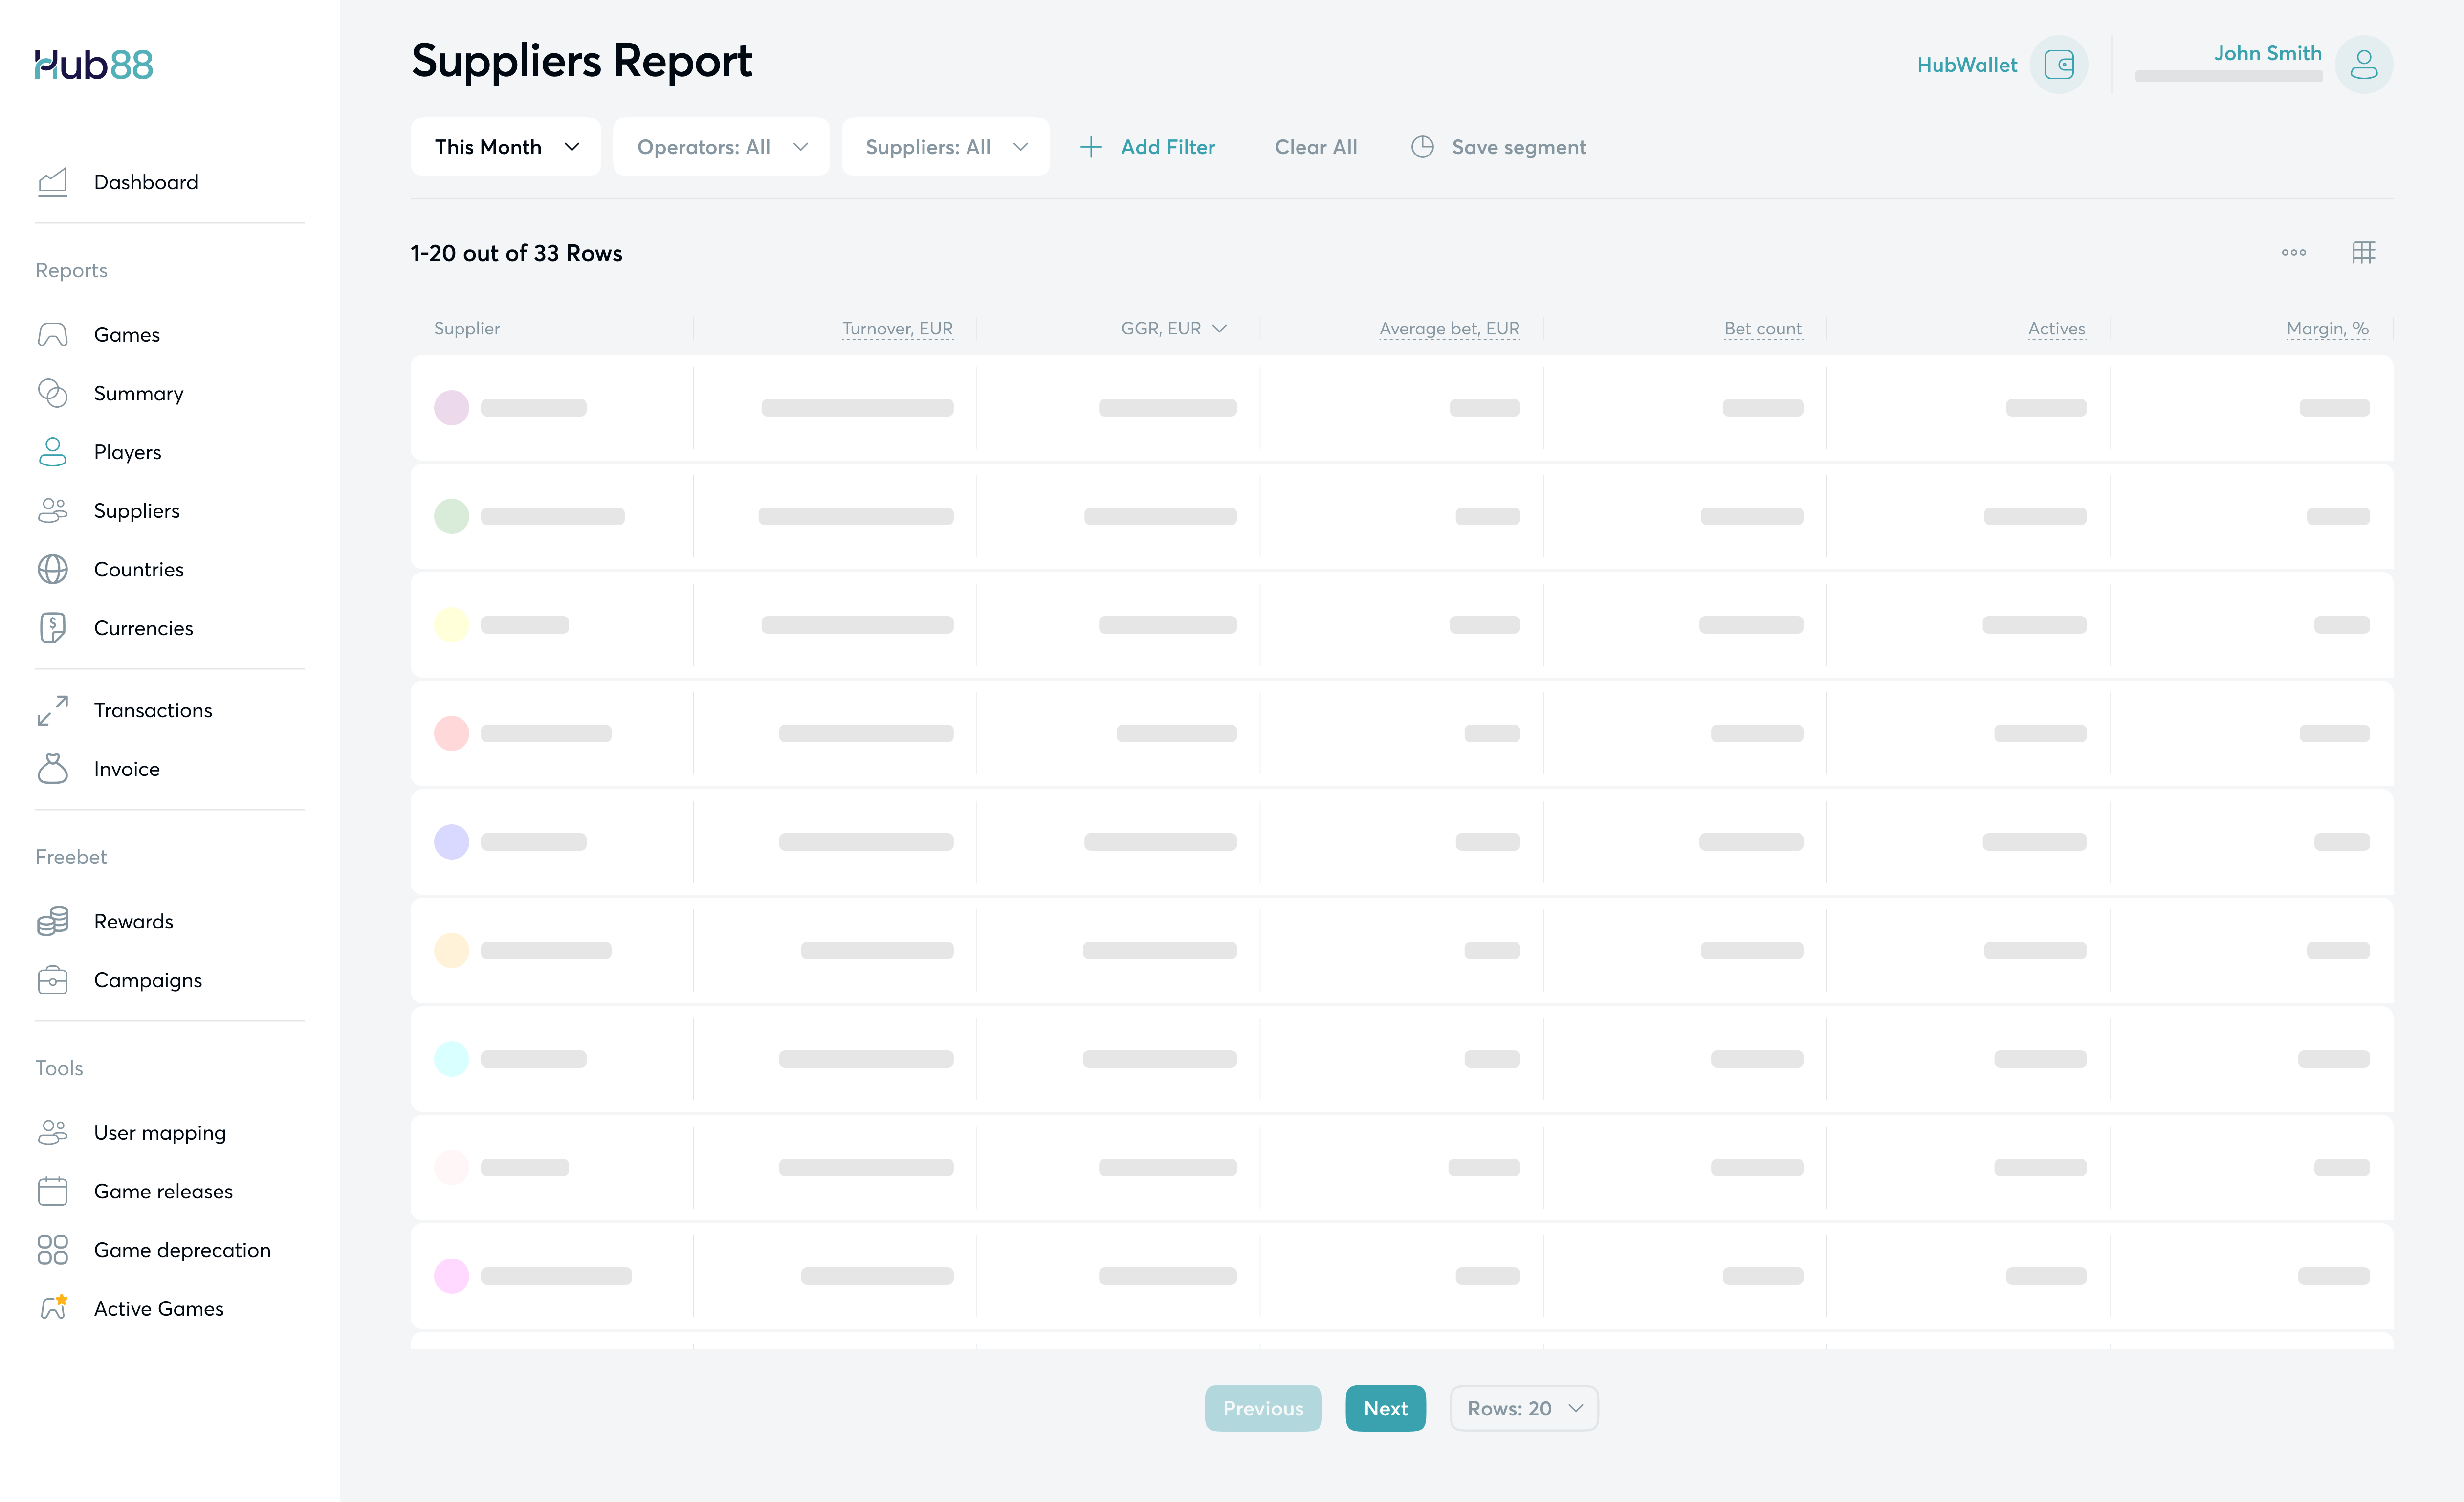Open the Suppliers: All filter dropdown
Image resolution: width=2464 pixels, height=1502 pixels.
(x=945, y=147)
